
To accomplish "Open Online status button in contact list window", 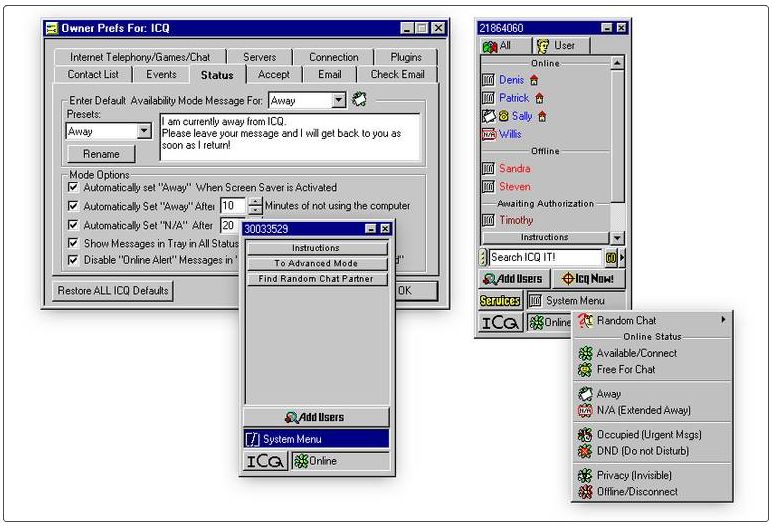I will tap(549, 323).
